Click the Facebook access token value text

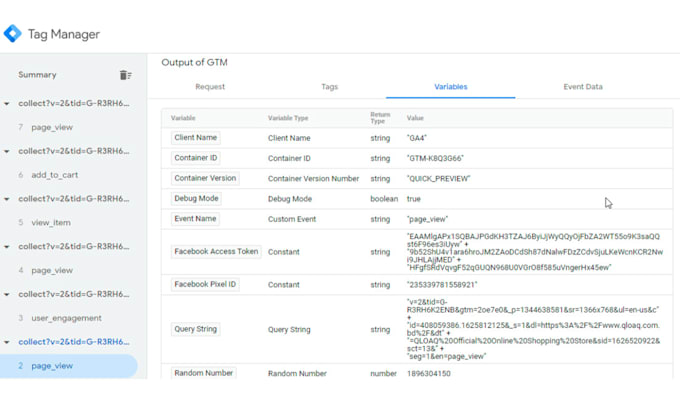click(x=535, y=252)
